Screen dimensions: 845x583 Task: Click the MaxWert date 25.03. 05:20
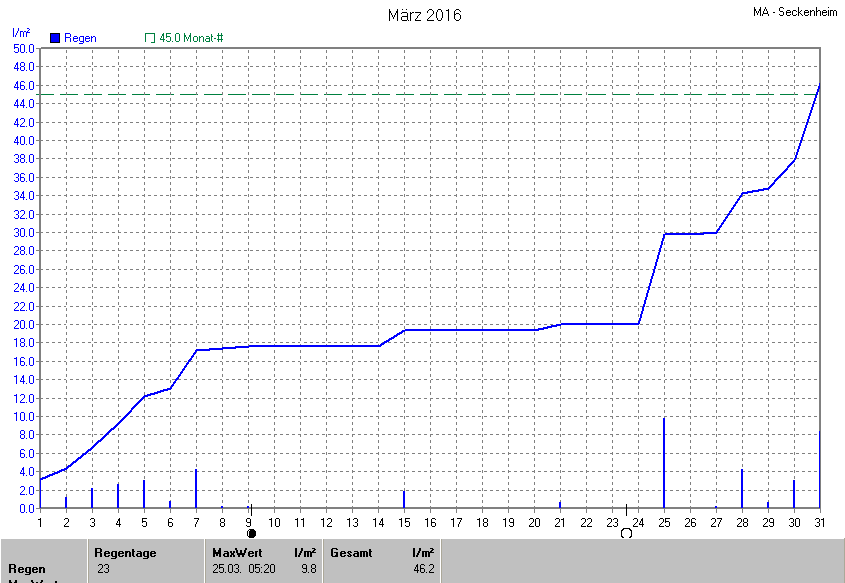click(243, 569)
